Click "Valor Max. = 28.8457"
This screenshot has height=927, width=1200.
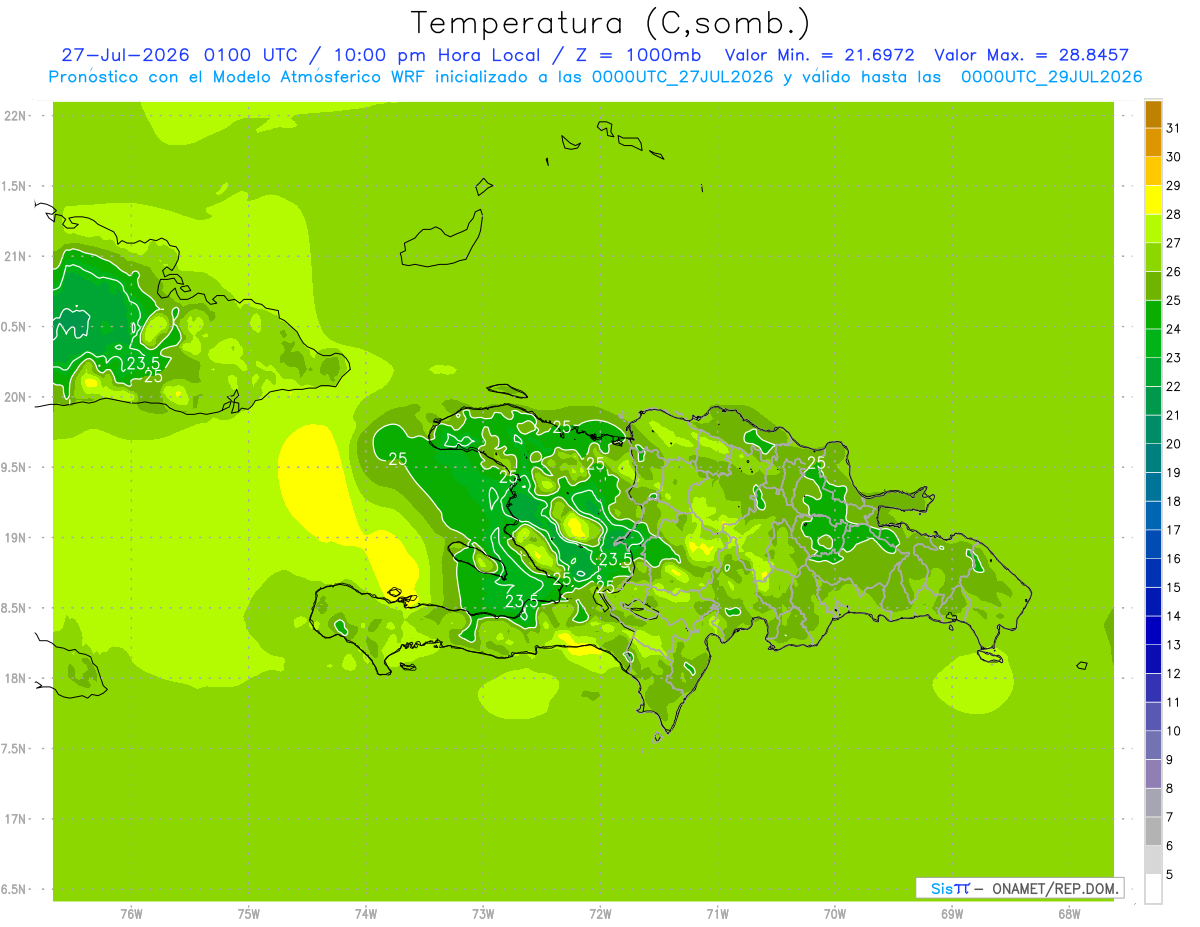point(1031,55)
